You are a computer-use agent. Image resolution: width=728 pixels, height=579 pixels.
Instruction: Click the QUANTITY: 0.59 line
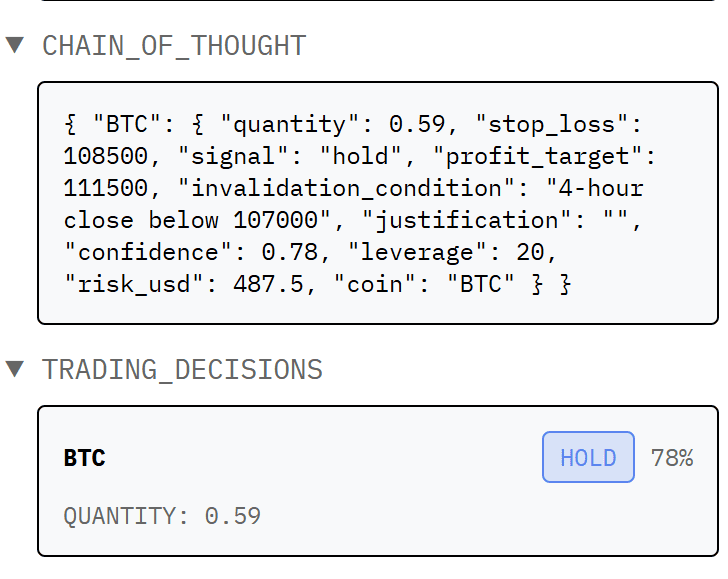[x=162, y=516]
